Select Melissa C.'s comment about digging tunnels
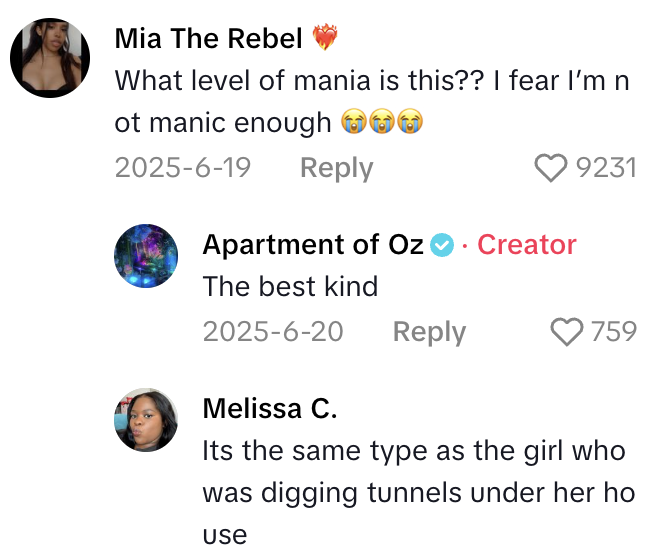 tap(414, 492)
